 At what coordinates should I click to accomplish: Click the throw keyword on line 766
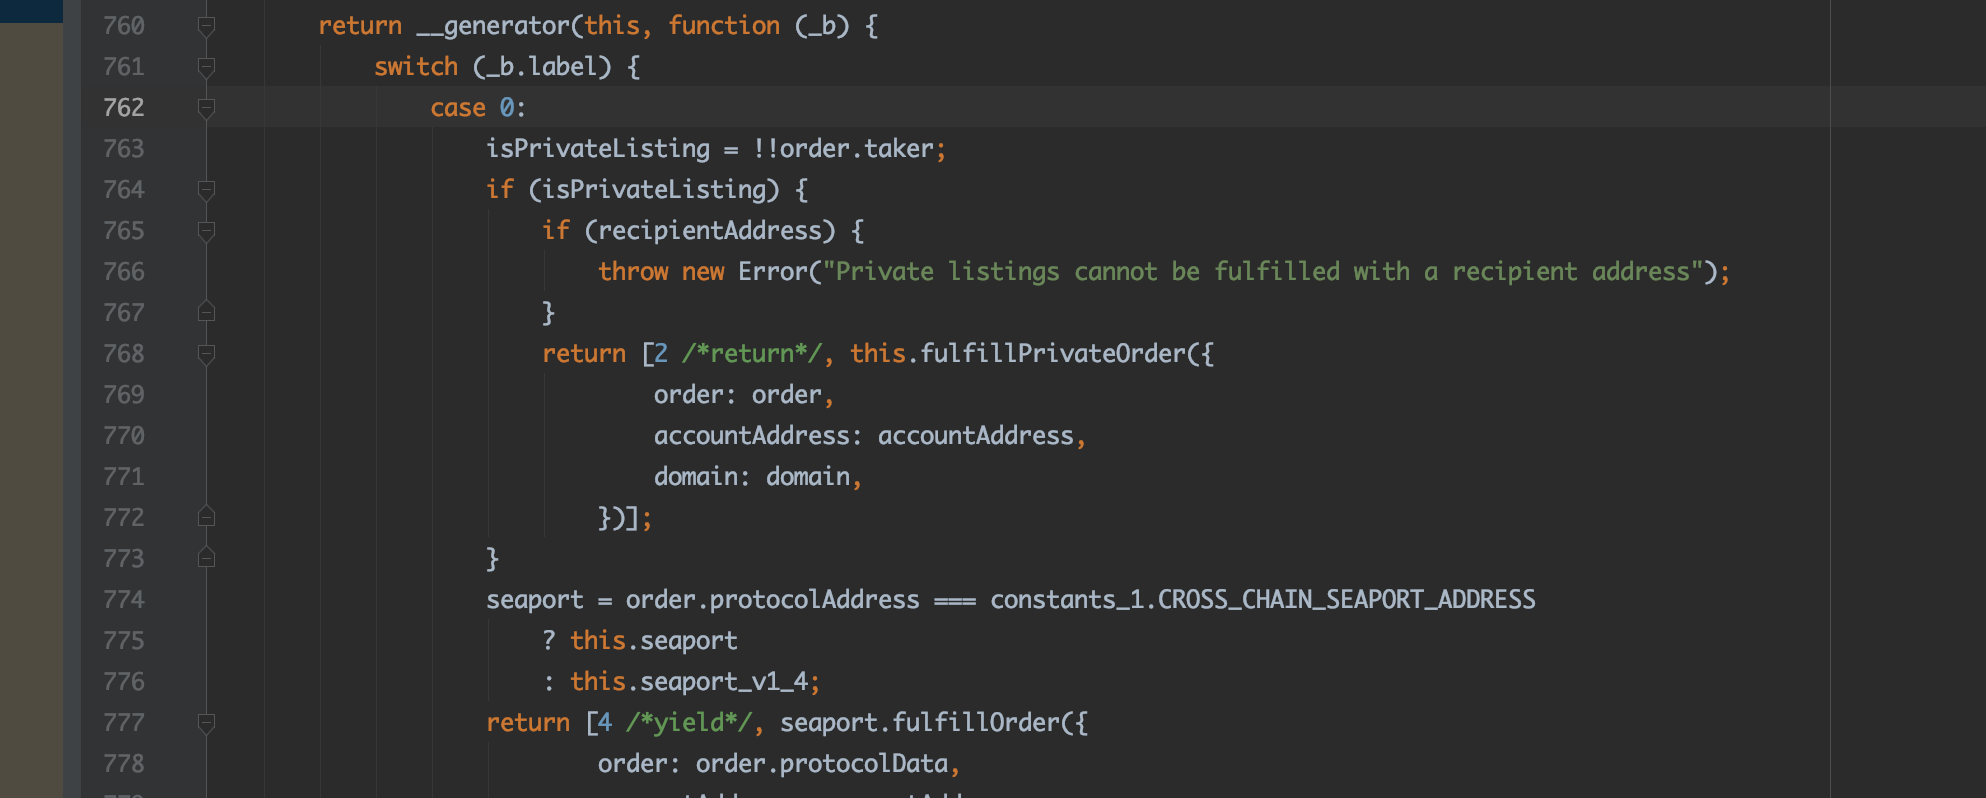point(633,272)
